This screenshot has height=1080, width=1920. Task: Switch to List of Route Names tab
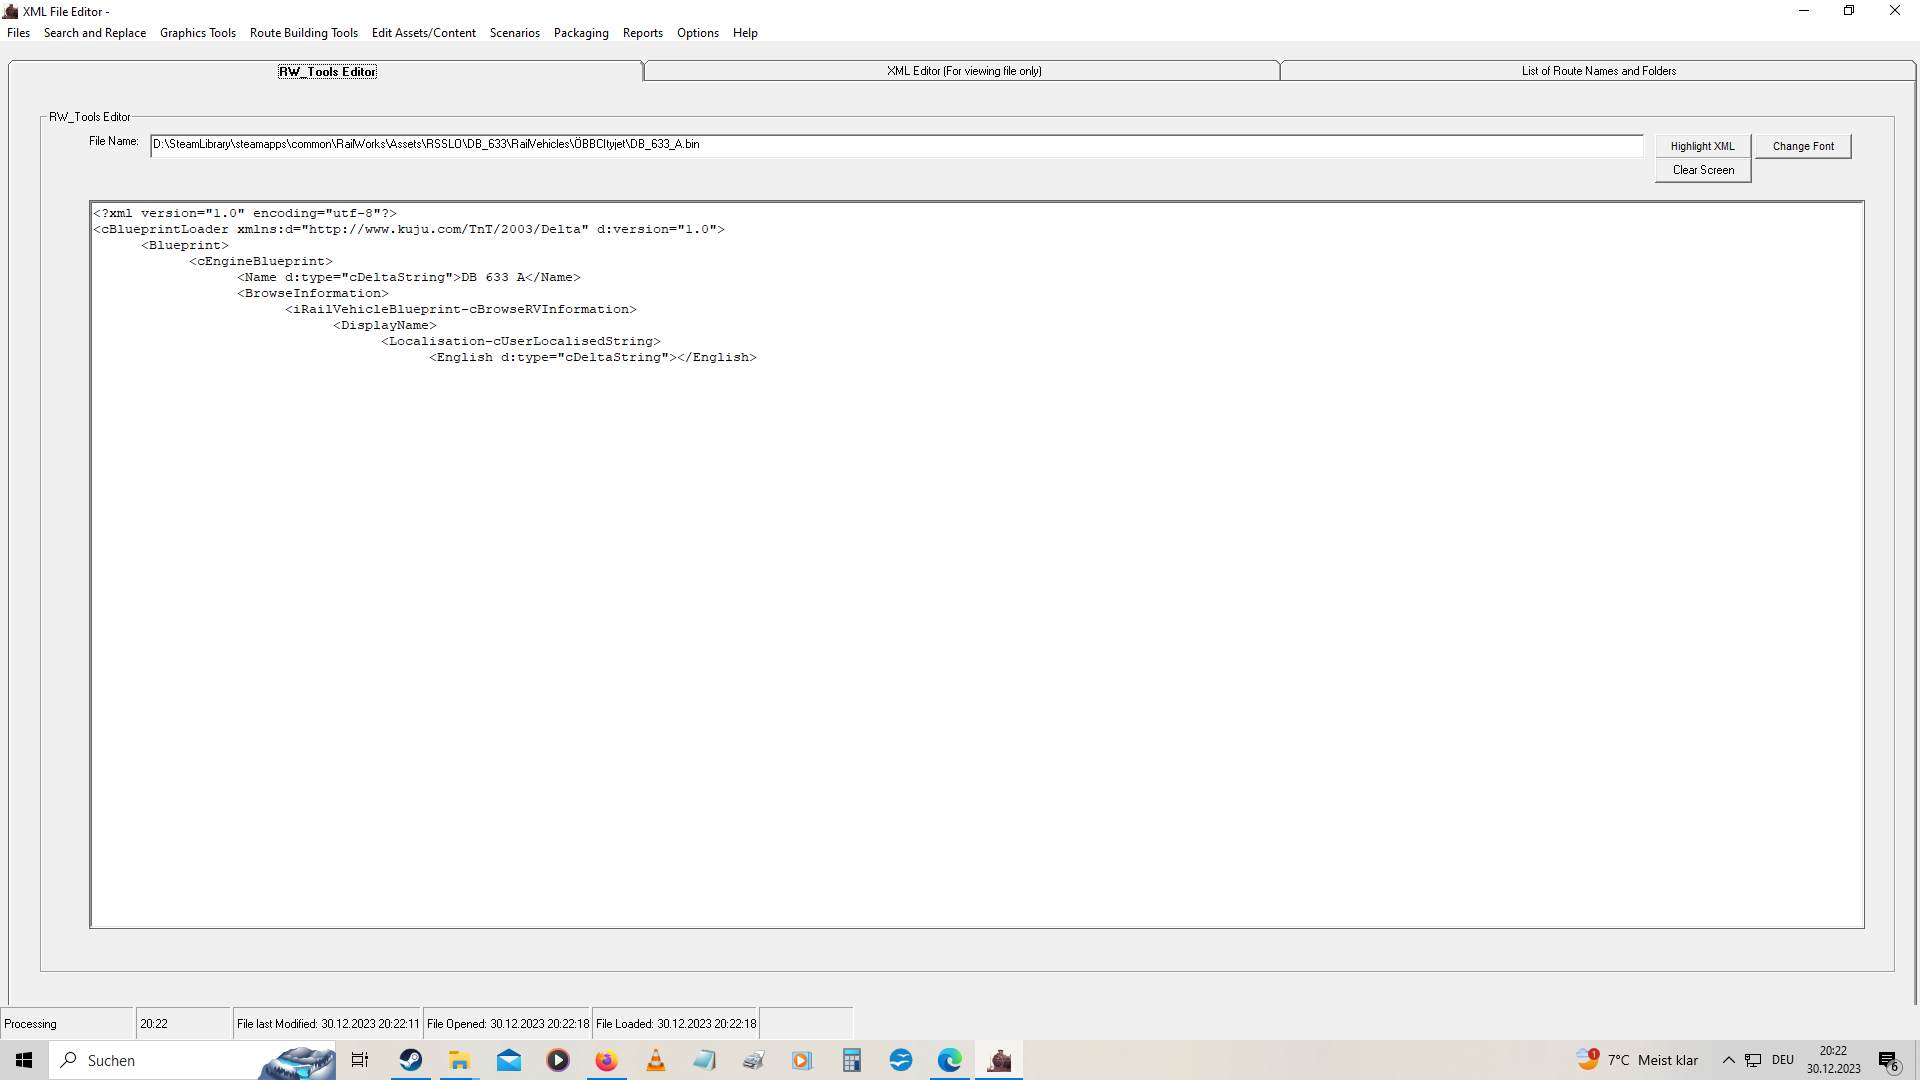tap(1598, 71)
